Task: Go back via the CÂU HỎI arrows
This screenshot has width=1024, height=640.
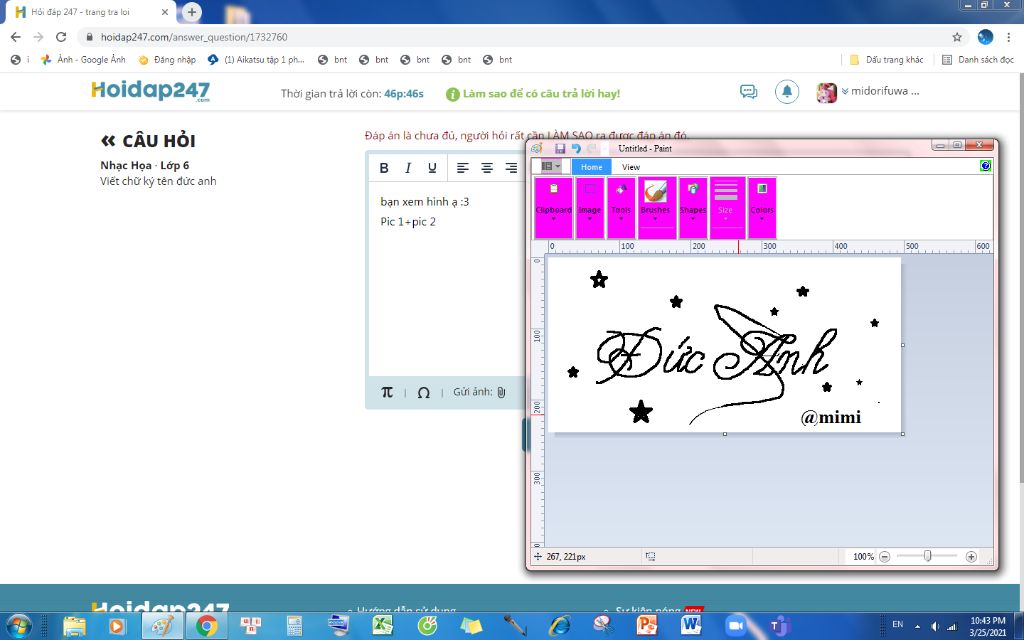Action: coord(108,140)
